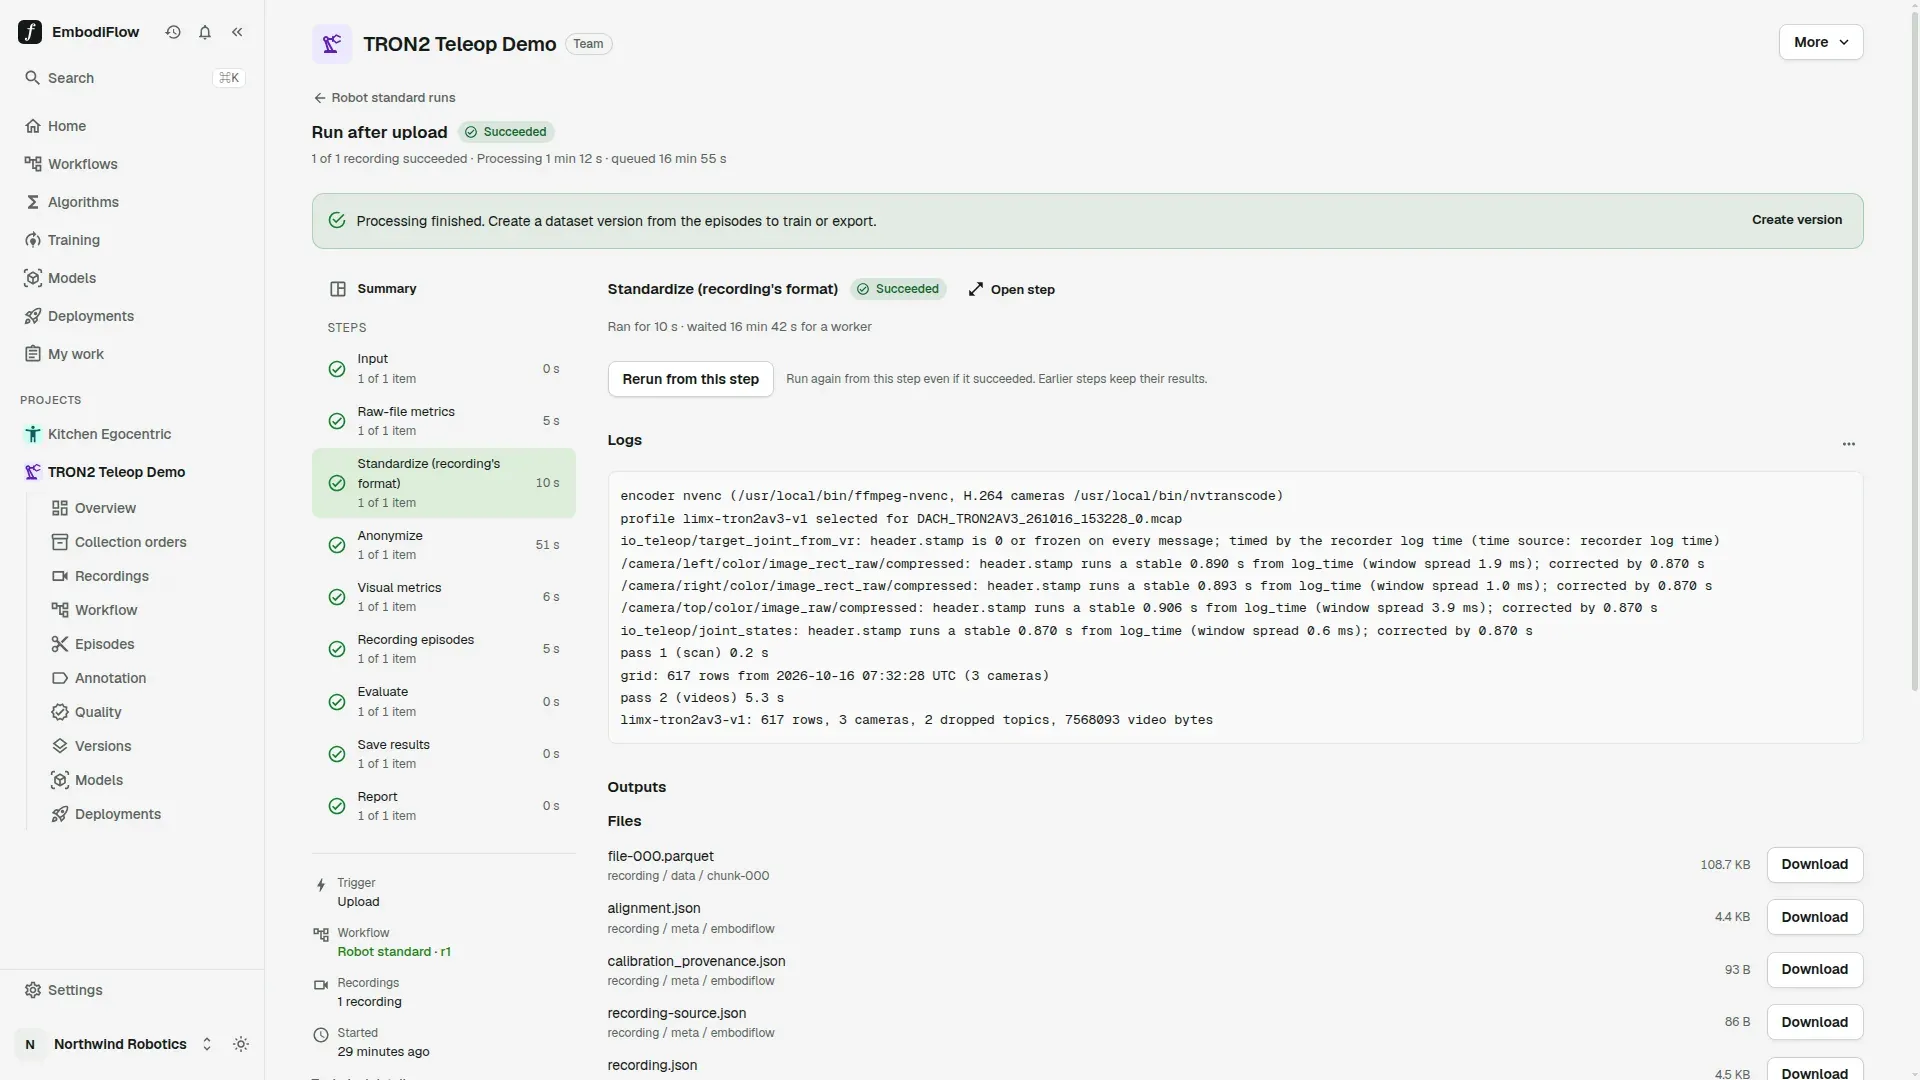Open the history clock icon
Image resolution: width=1920 pixels, height=1080 pixels.
click(173, 32)
